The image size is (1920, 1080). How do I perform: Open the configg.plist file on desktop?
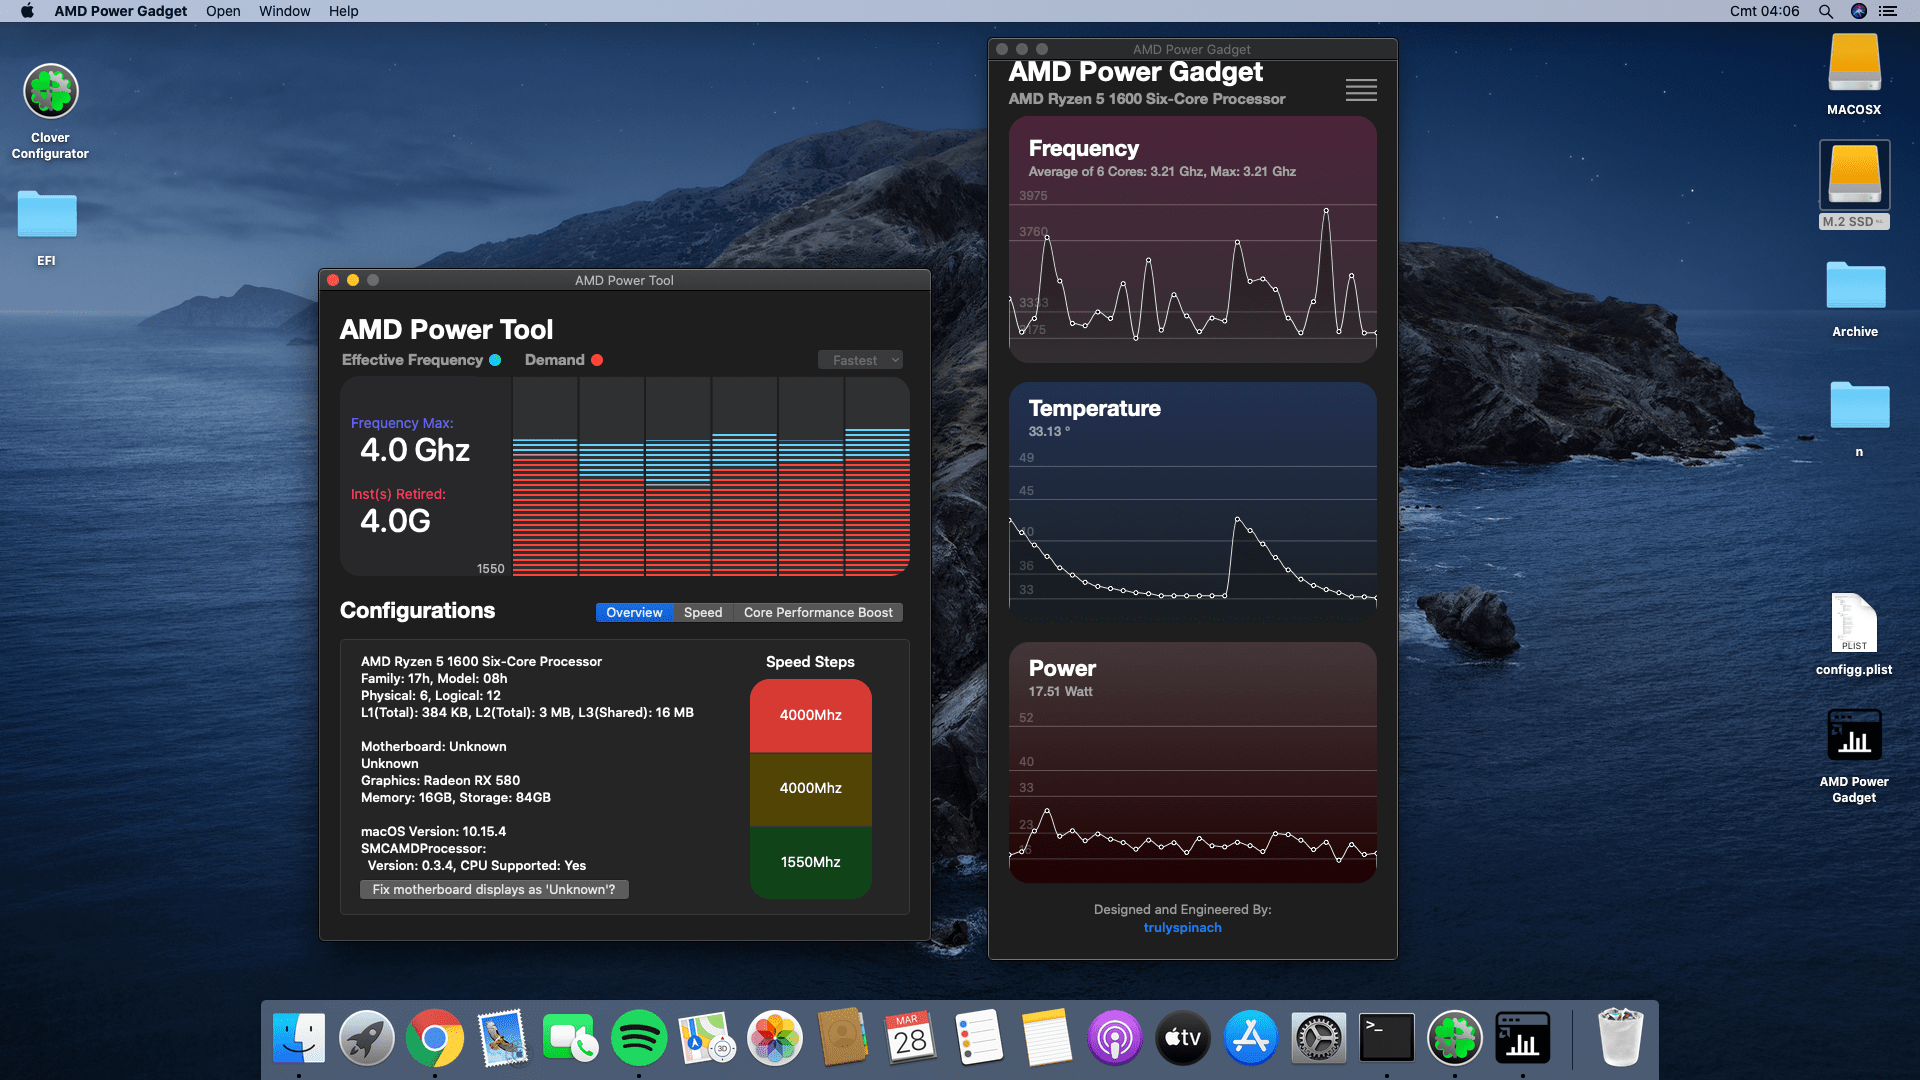[x=1854, y=624]
